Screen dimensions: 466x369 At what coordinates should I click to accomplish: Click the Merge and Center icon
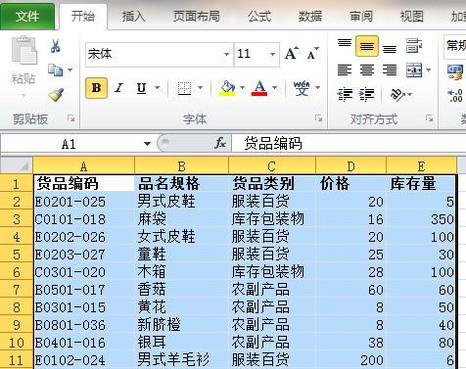414,70
